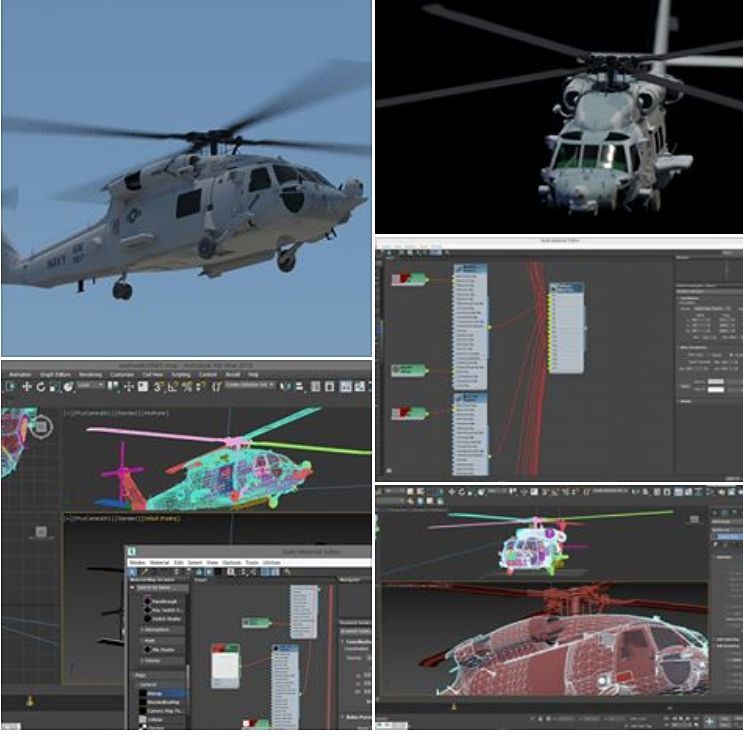Select the small green node in lower-left Slate view
743x743 pixels.
[x=256, y=623]
